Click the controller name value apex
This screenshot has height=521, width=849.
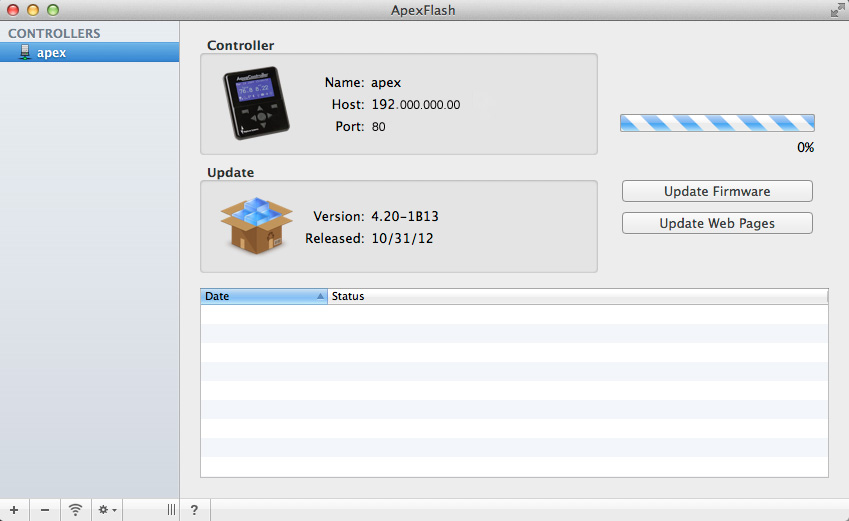386,83
